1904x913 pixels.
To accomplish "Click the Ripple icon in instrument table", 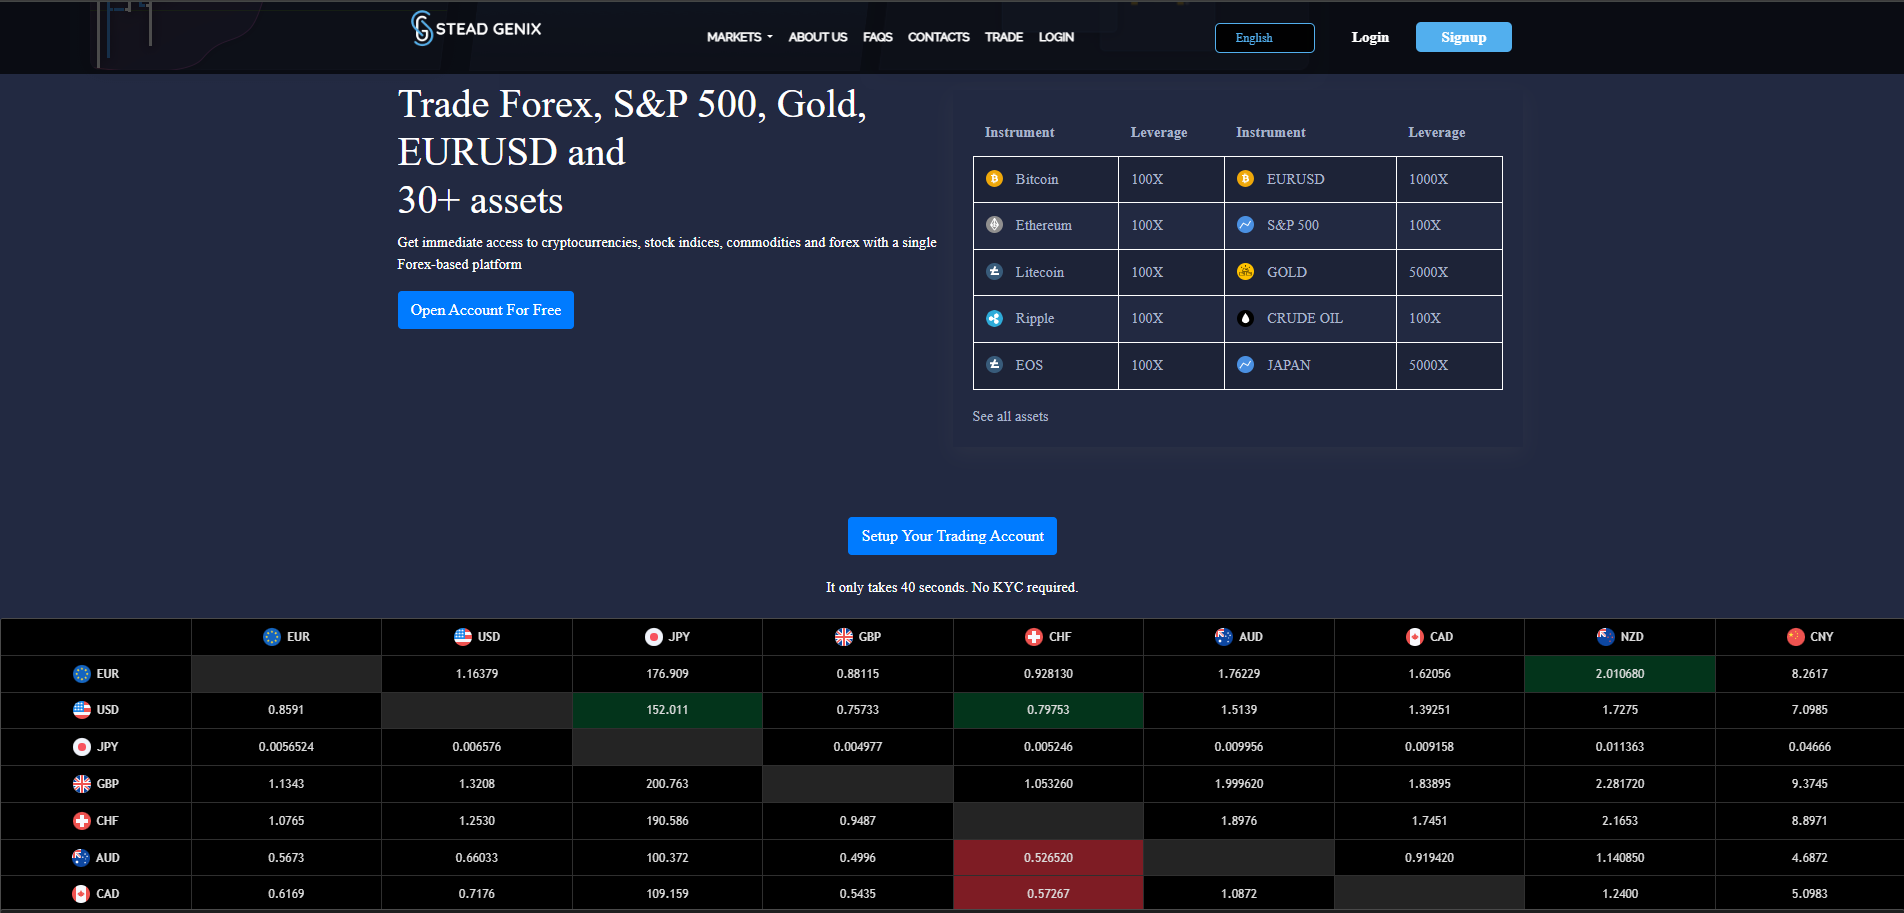I will click(x=994, y=318).
